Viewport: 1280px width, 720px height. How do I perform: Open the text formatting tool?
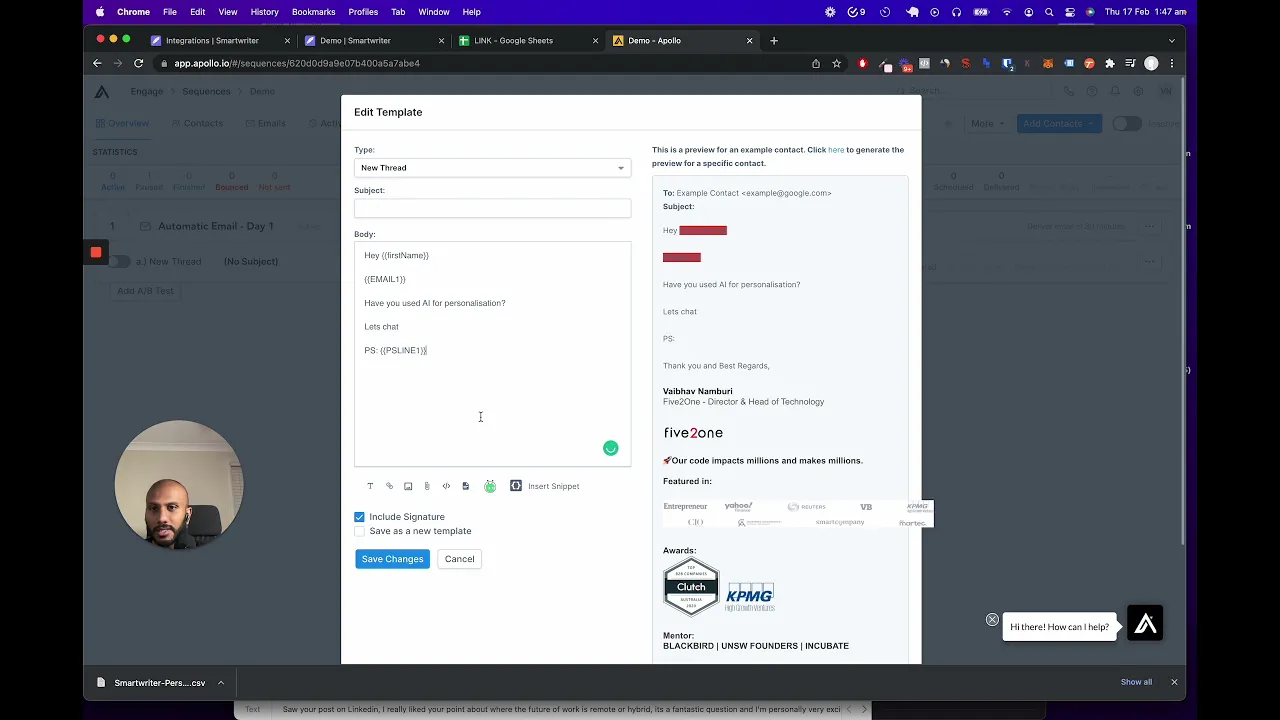click(370, 486)
